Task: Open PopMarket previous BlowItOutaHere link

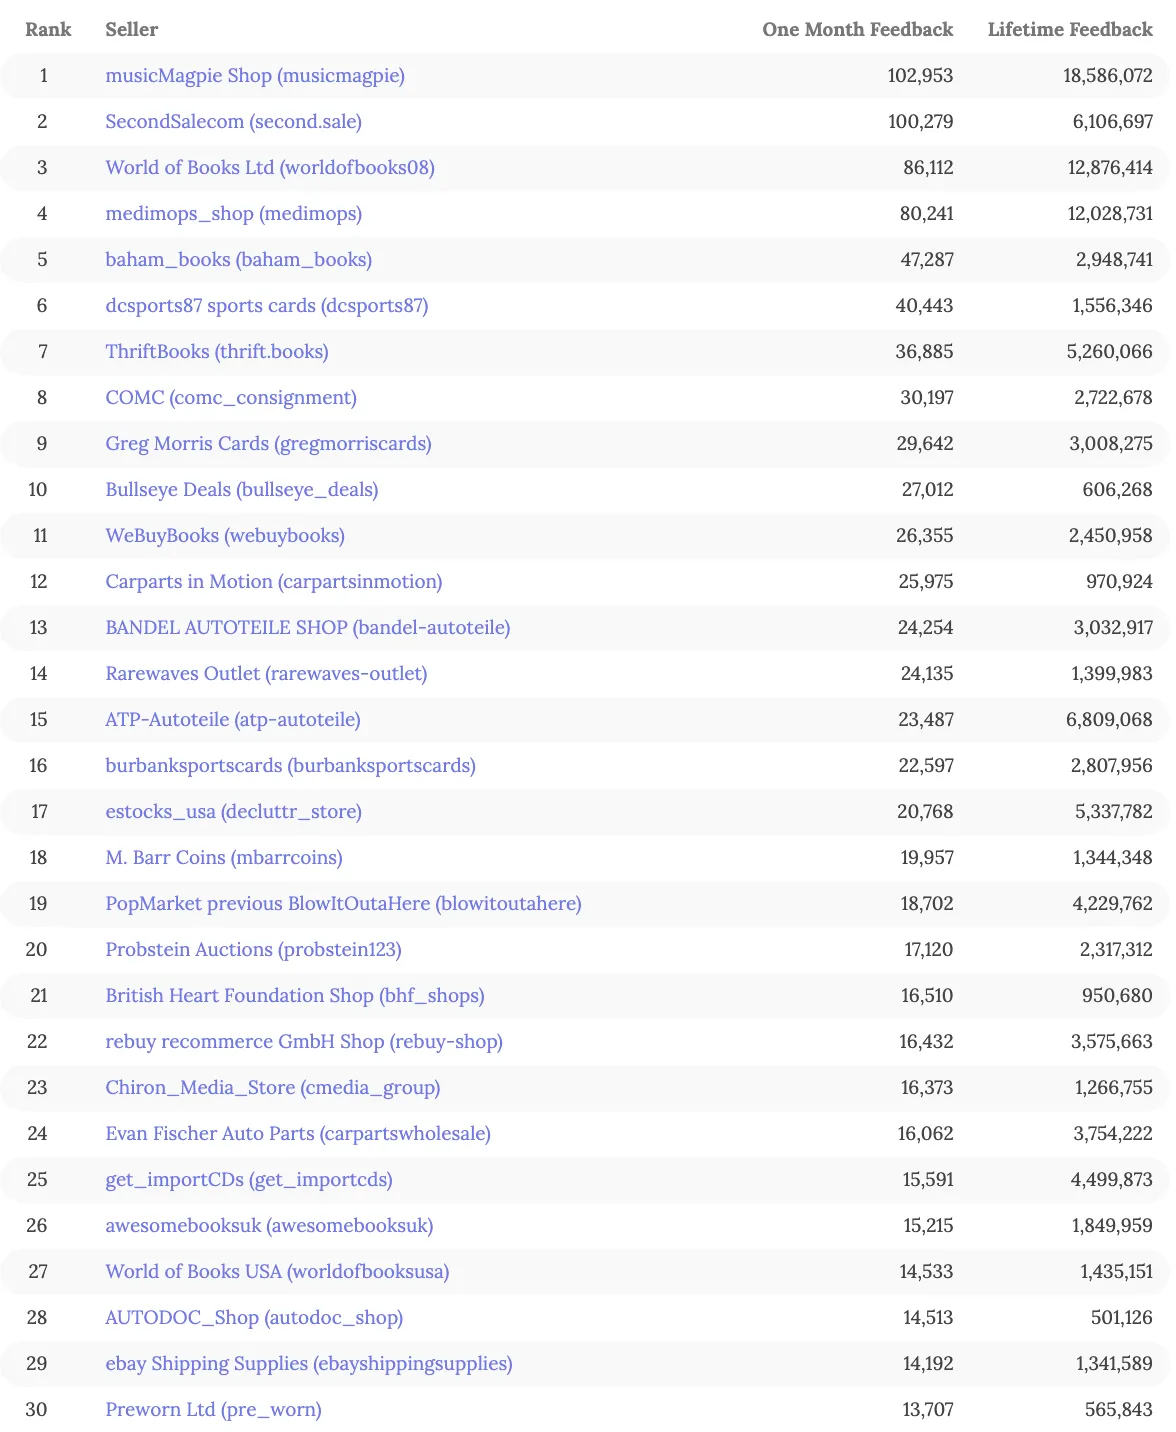Action: tap(344, 904)
